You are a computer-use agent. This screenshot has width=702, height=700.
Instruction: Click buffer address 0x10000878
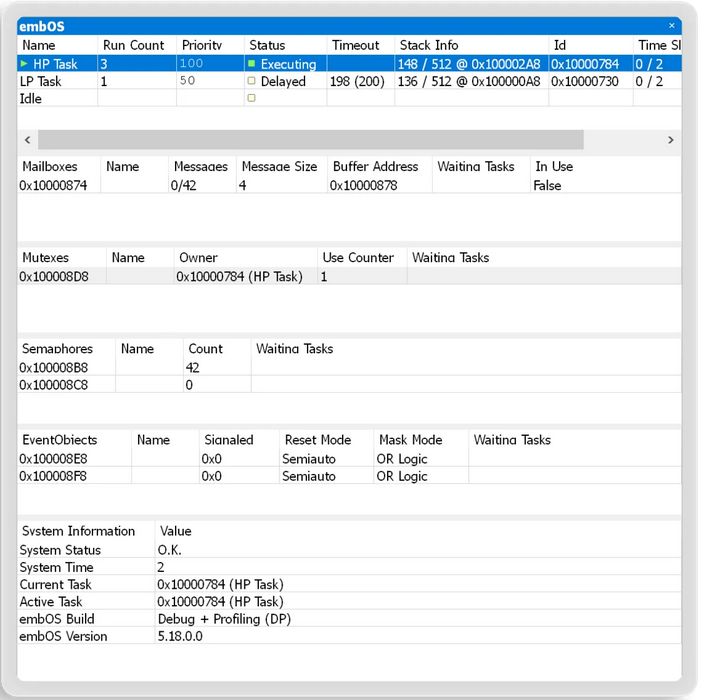364,185
